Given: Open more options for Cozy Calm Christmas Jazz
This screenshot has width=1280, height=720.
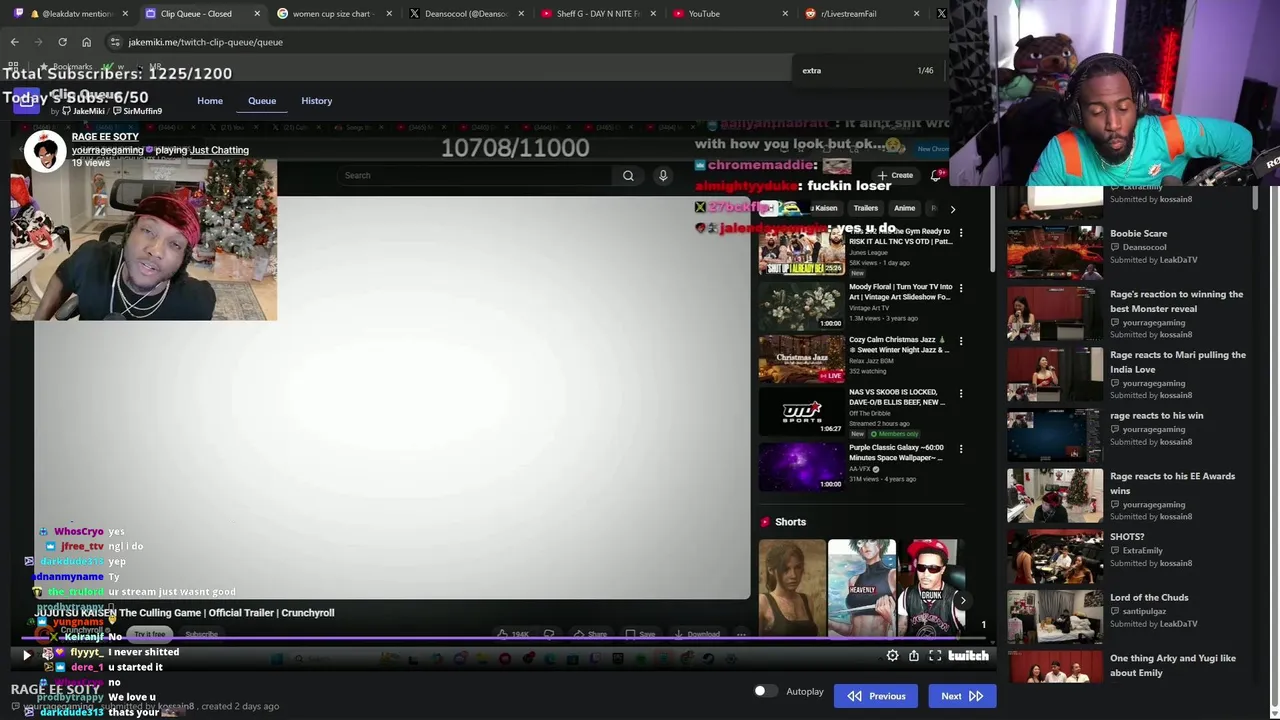Looking at the screenshot, I should [961, 341].
